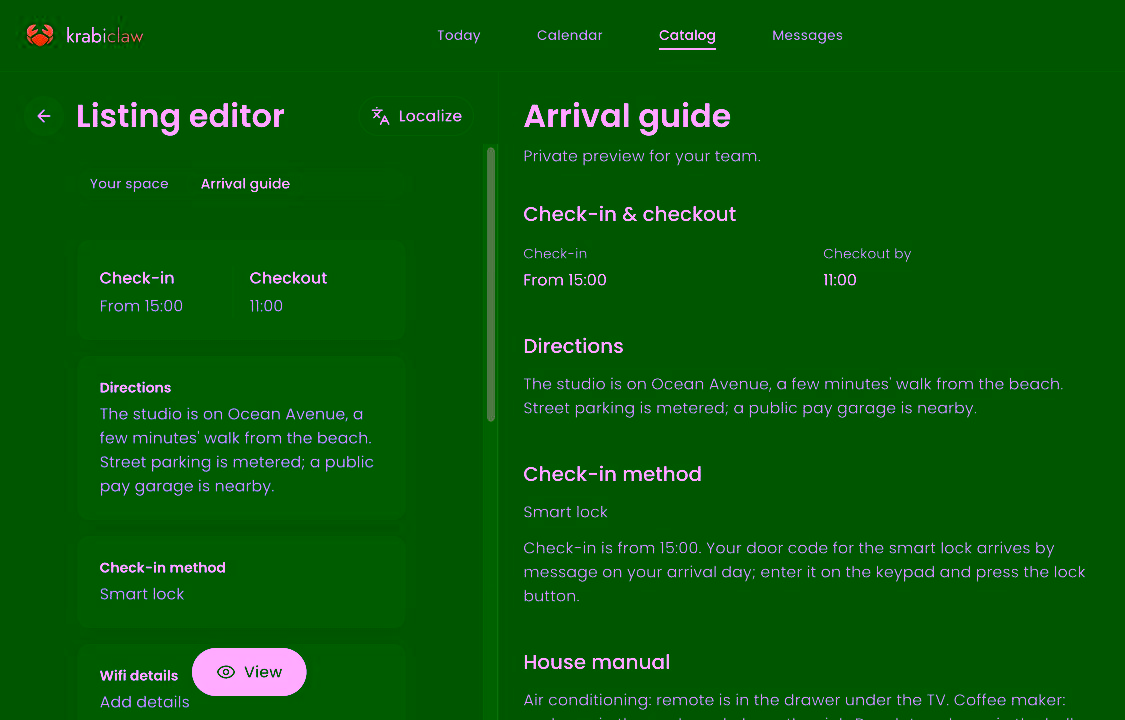Open the Check-in method Smart lock card
The image size is (1125, 720).
[x=242, y=582]
